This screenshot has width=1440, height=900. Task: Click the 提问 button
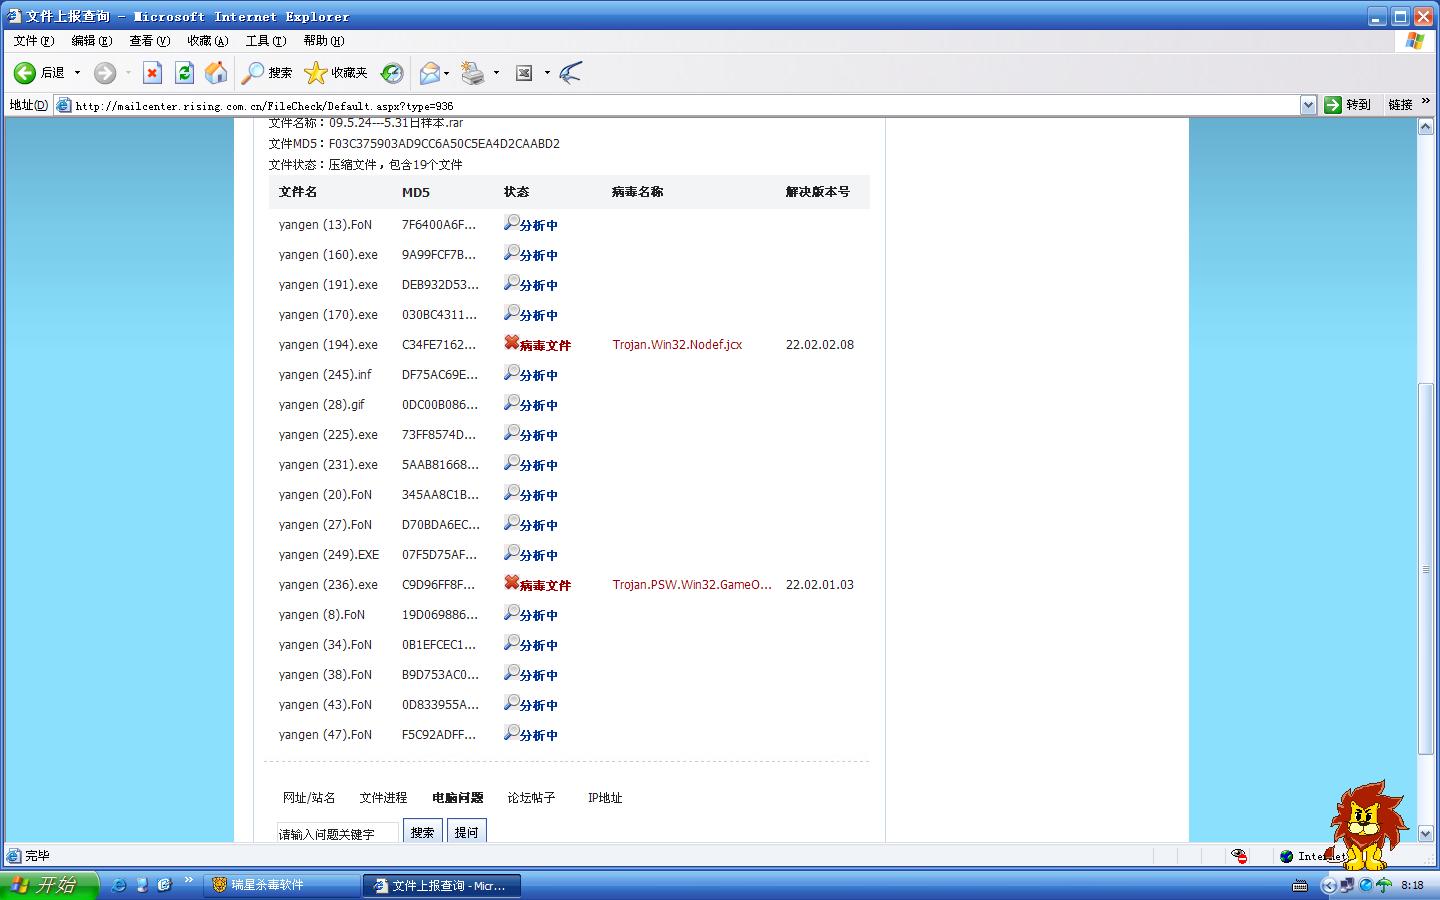click(466, 831)
